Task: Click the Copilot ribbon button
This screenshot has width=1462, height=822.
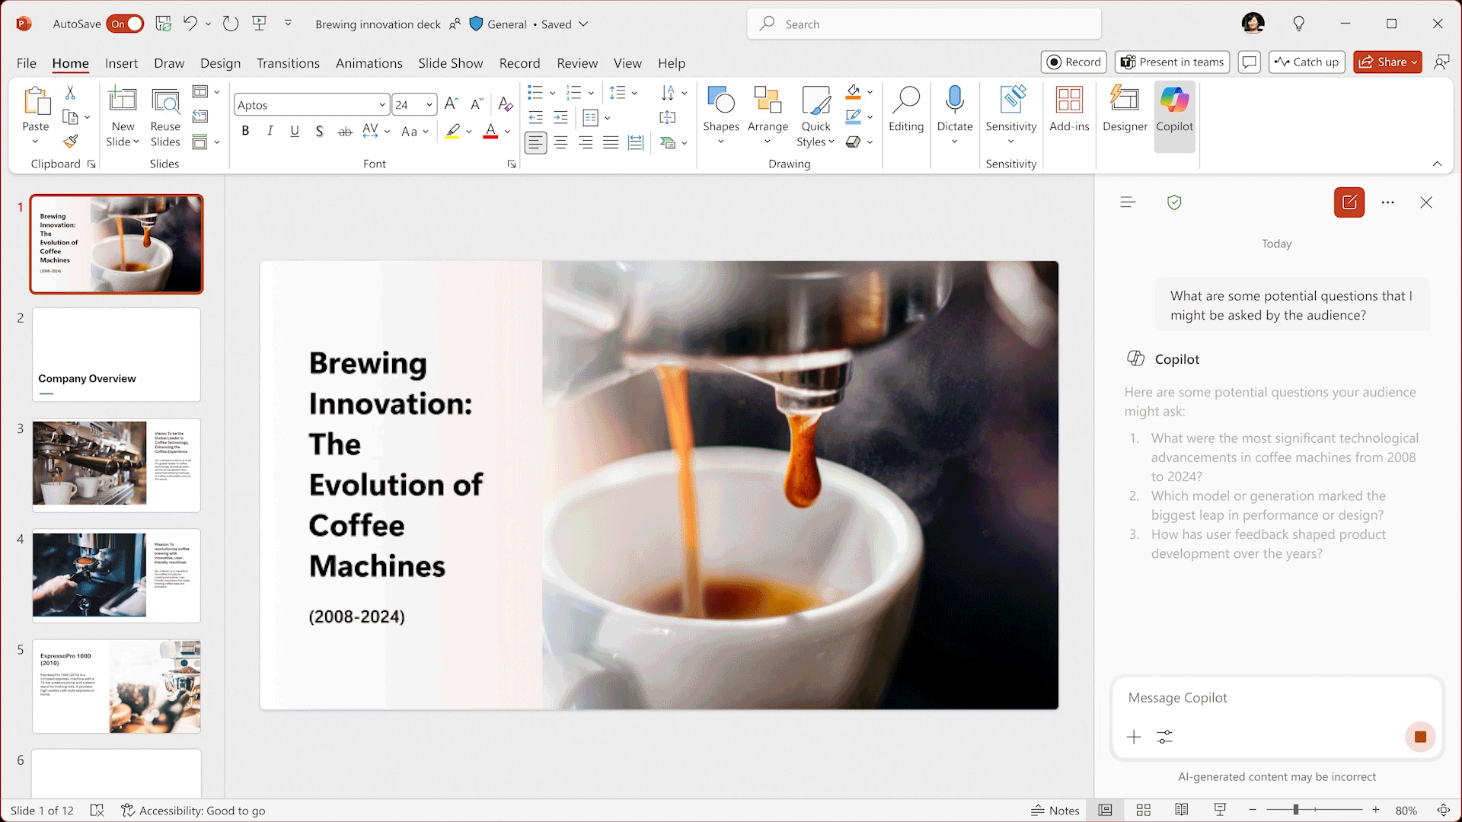Action: pos(1174,110)
